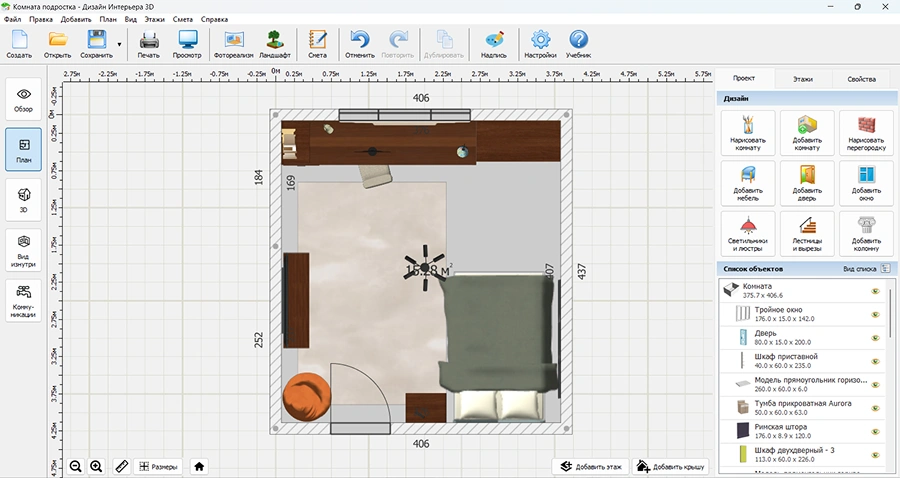Click the Добавить этаж button

590,466
